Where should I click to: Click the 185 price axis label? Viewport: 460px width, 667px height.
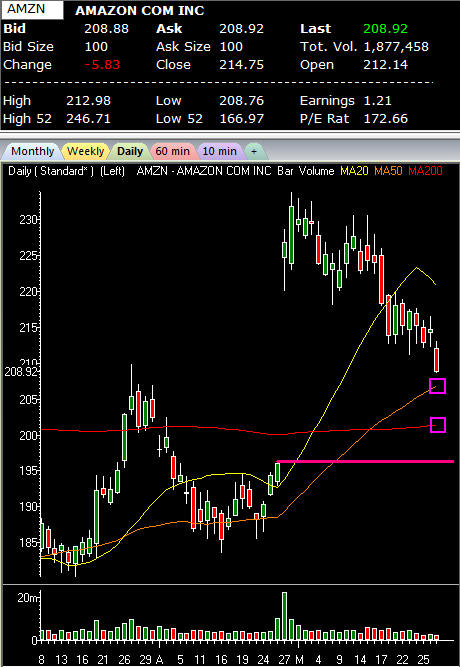coord(29,543)
